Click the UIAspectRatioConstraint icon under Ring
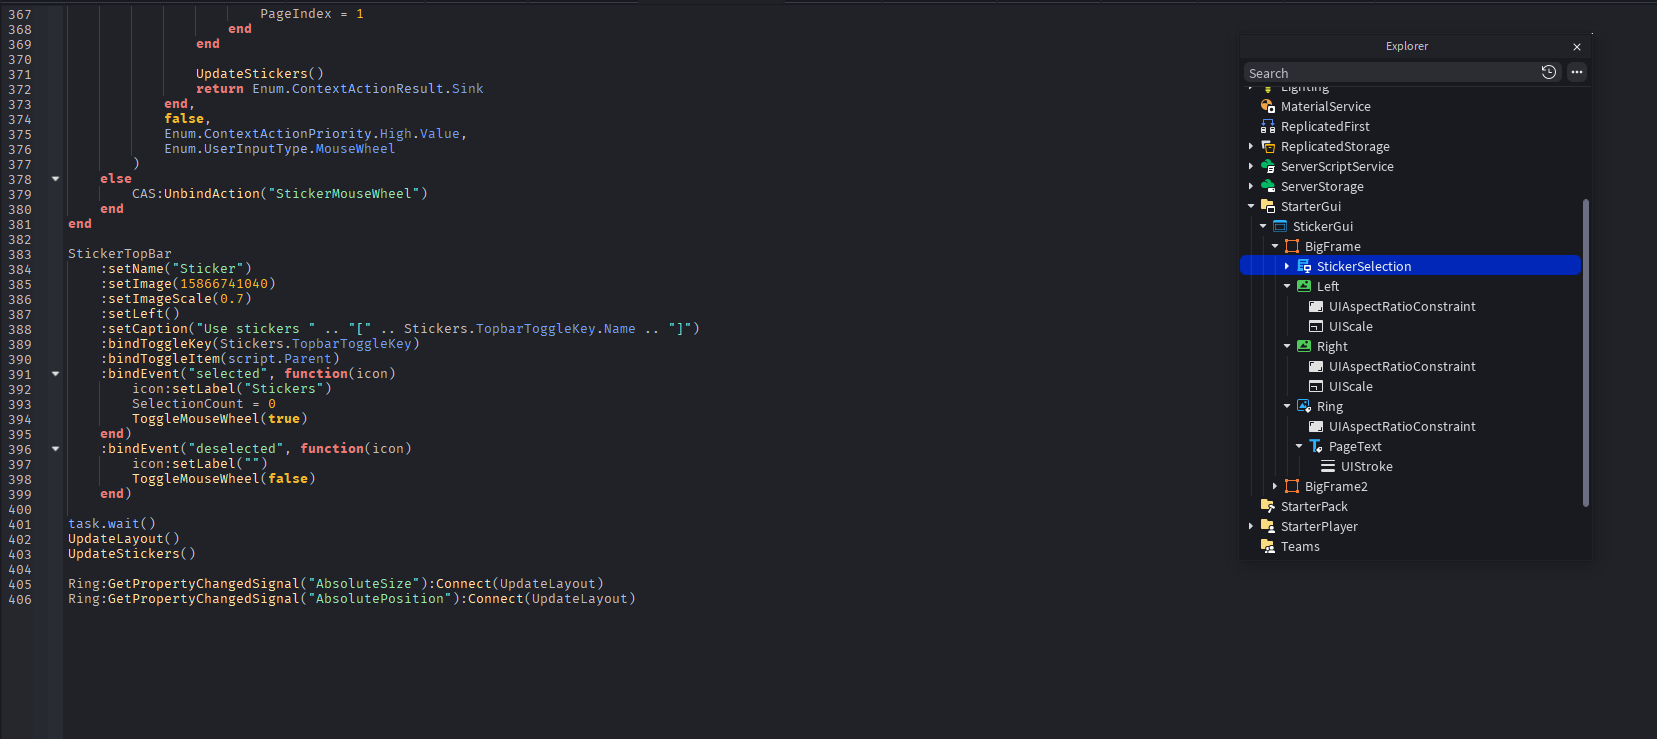This screenshot has height=739, width=1657. click(1316, 426)
